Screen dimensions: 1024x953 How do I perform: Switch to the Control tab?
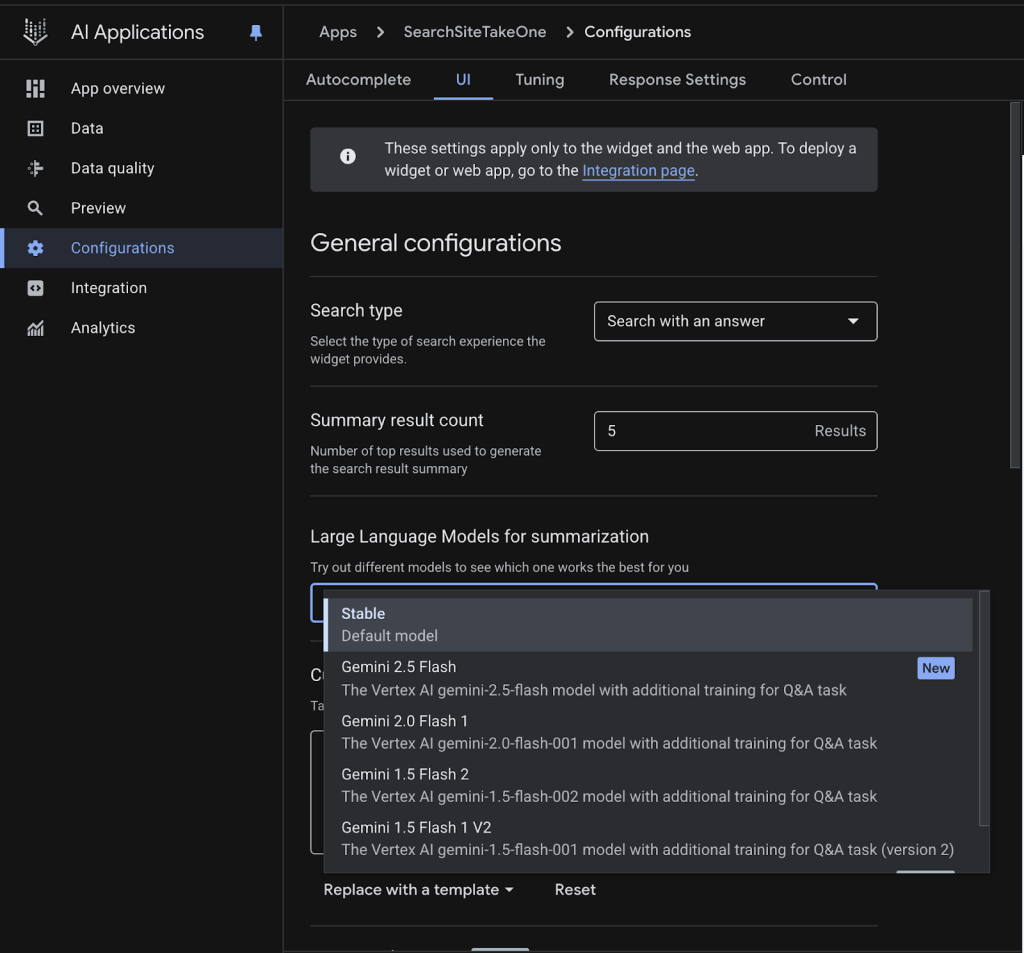[x=817, y=79]
